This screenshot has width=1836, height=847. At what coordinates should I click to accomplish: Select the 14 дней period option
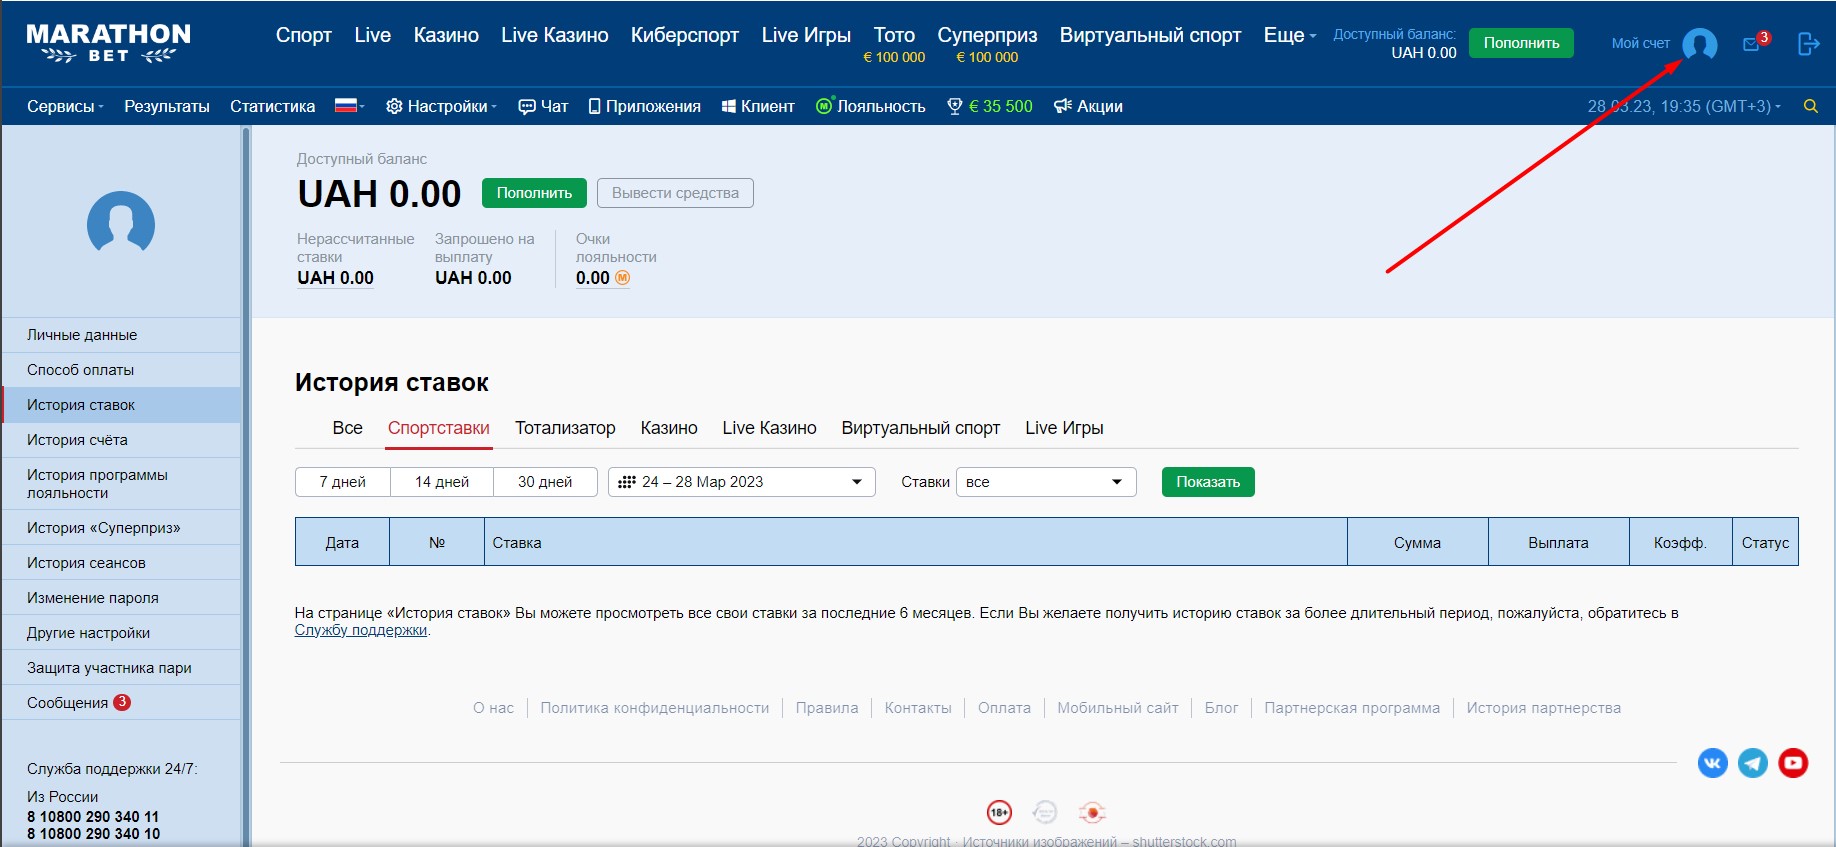tap(442, 482)
